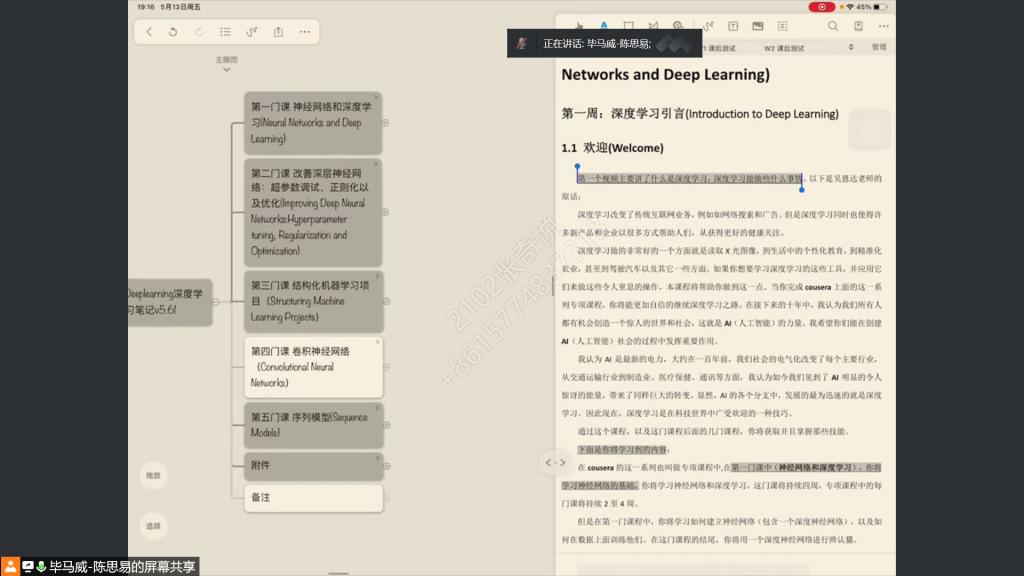
Task: Go back using the left chevron
Action: click(x=149, y=32)
